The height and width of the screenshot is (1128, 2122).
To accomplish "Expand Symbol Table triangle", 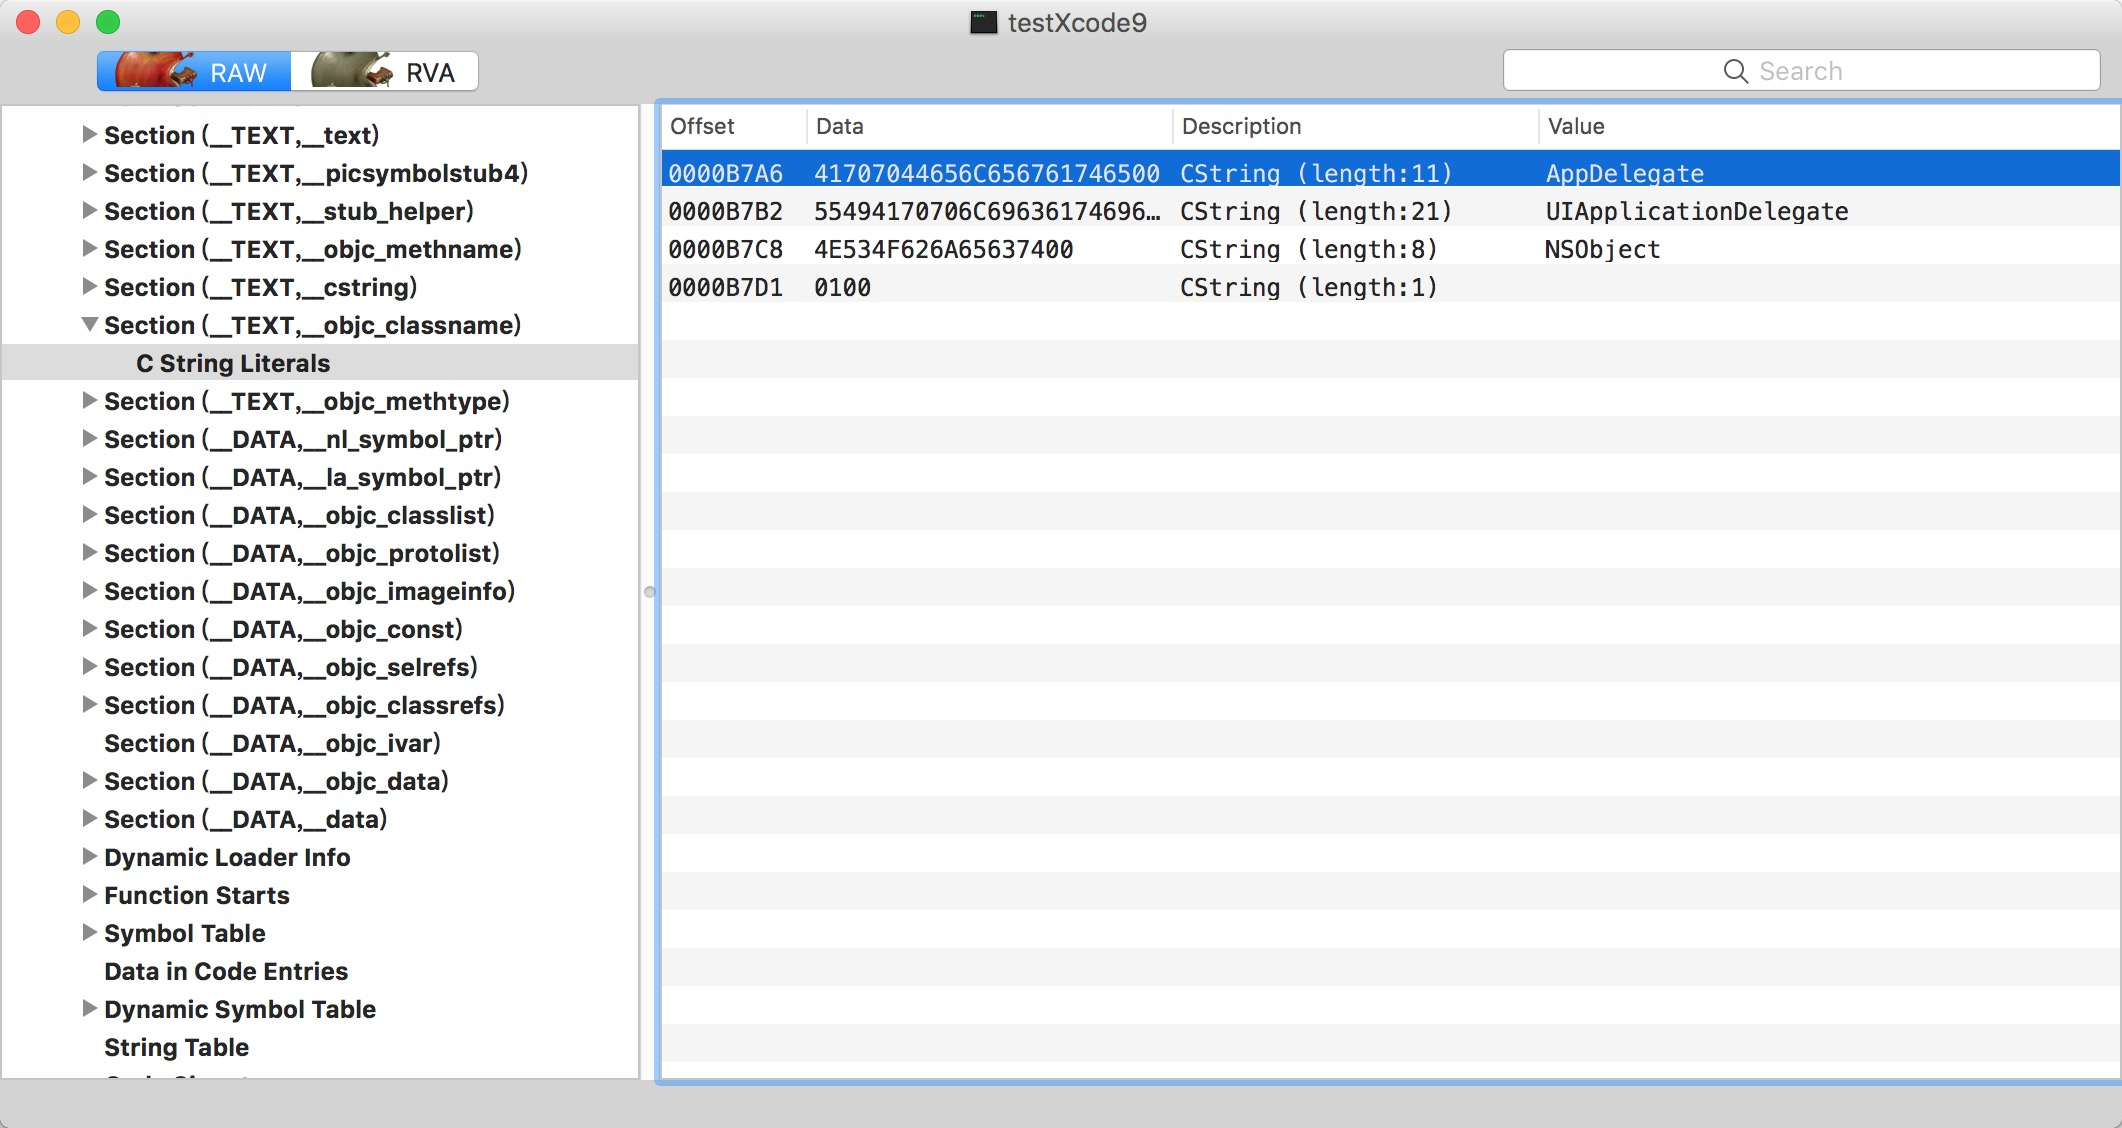I will [89, 932].
